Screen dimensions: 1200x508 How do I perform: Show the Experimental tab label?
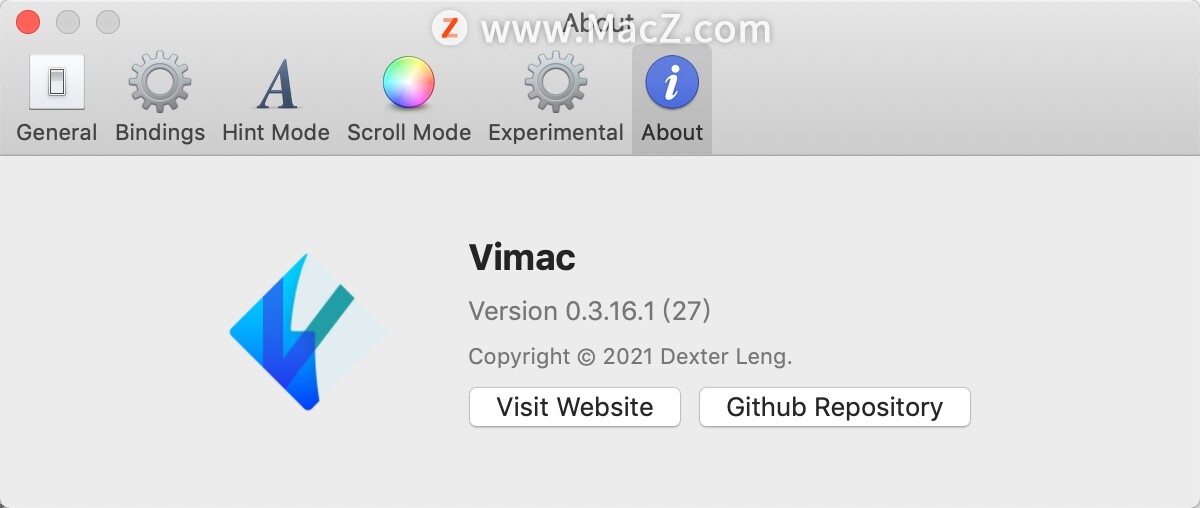(x=556, y=132)
